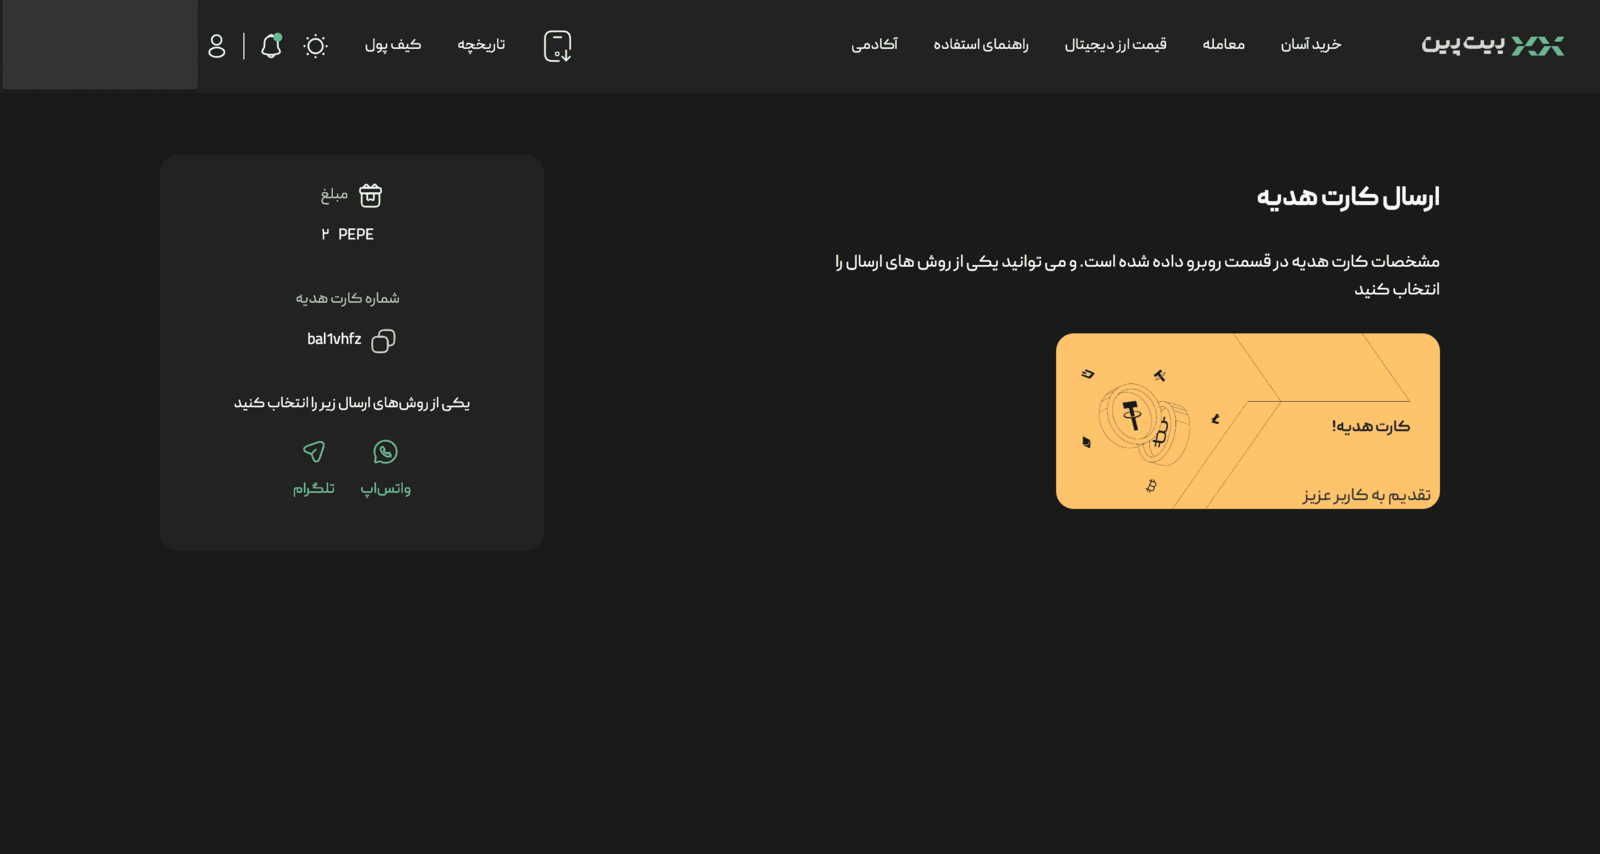The image size is (1600, 854).
Task: Click the orange gift card image
Action: coord(1247,421)
